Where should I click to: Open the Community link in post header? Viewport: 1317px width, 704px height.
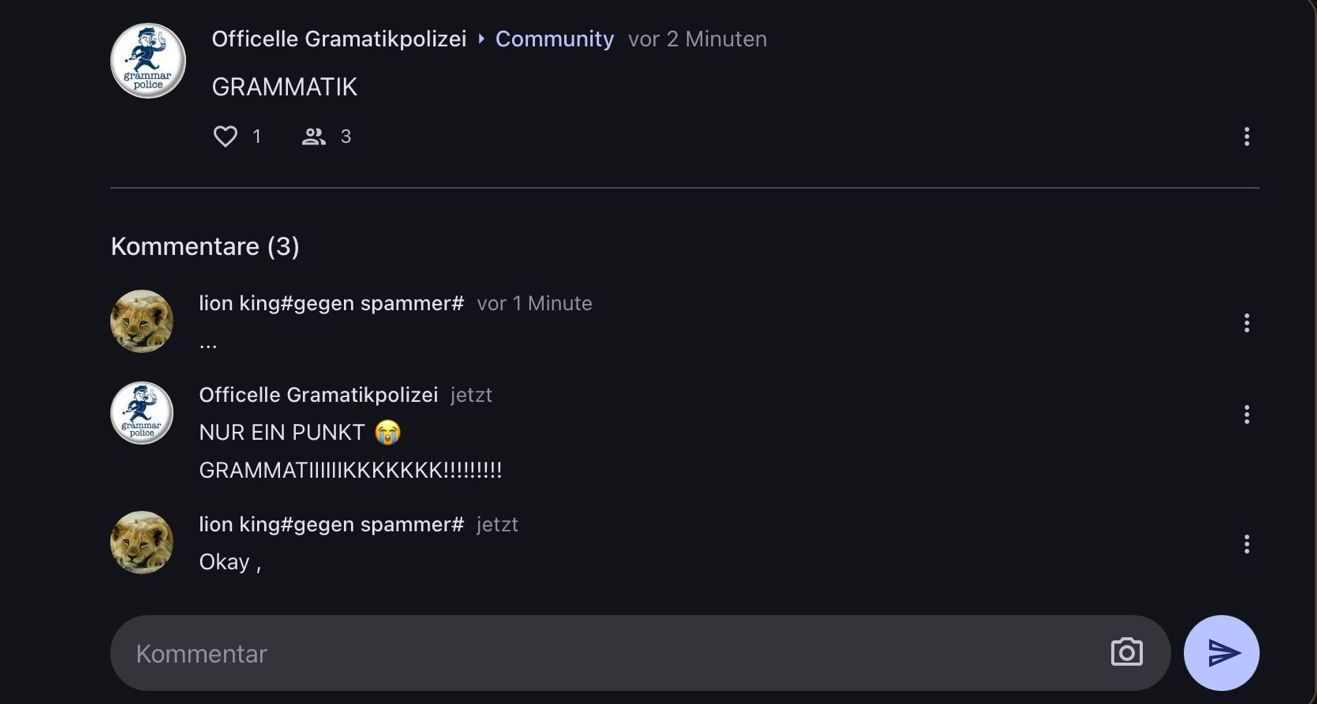[554, 39]
